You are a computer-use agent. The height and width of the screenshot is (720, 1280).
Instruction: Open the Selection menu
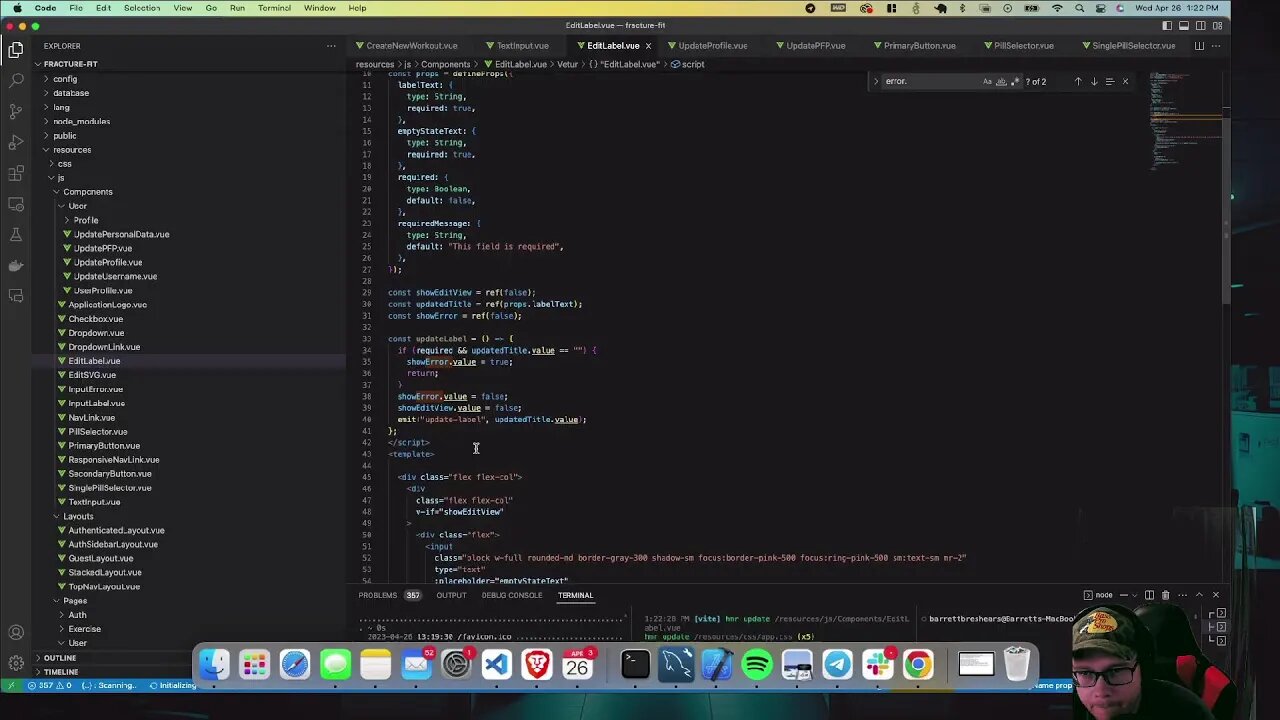pyautogui.click(x=142, y=8)
